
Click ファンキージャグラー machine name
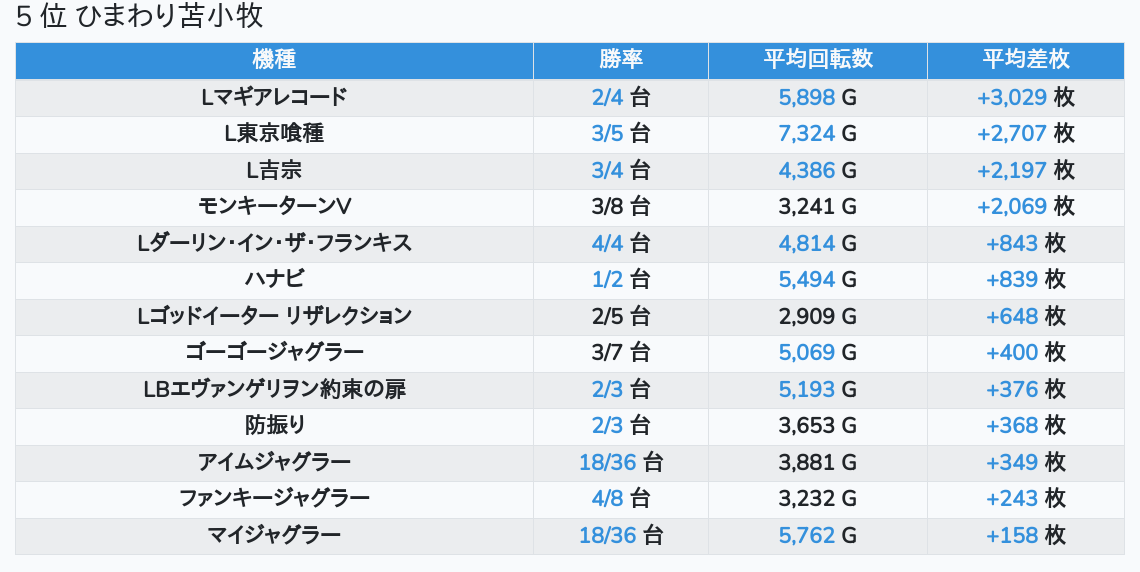274,499
